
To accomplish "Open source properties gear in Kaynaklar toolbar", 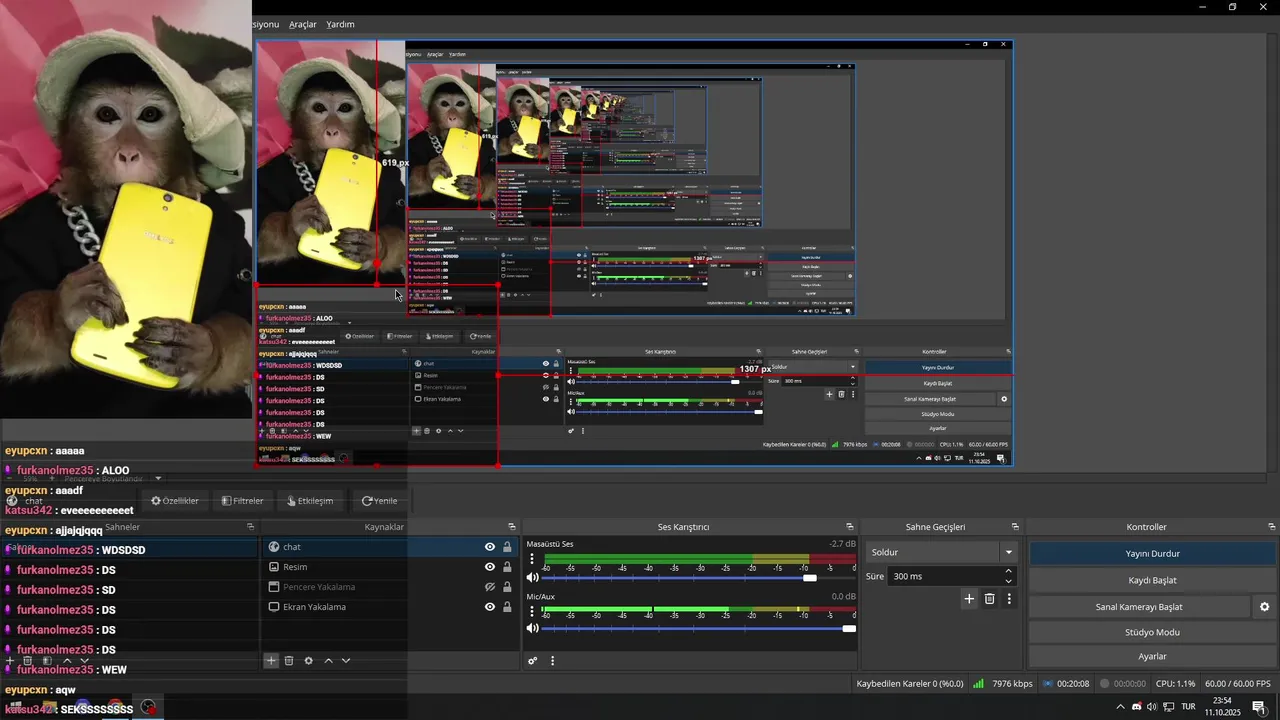I will point(308,661).
